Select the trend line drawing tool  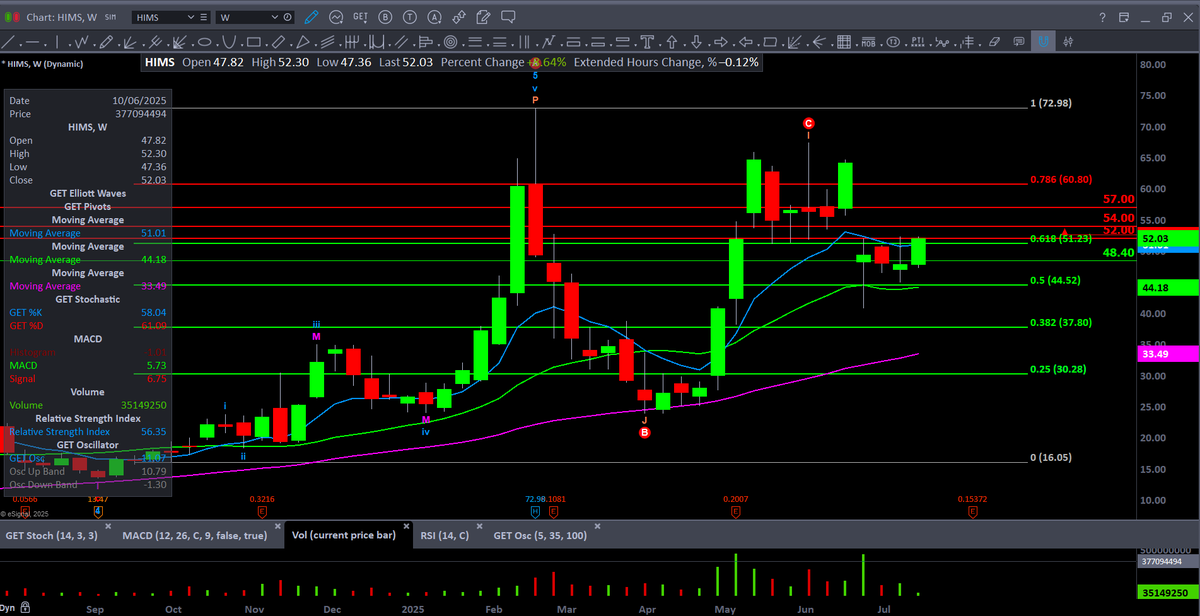pyautogui.click(x=9, y=42)
